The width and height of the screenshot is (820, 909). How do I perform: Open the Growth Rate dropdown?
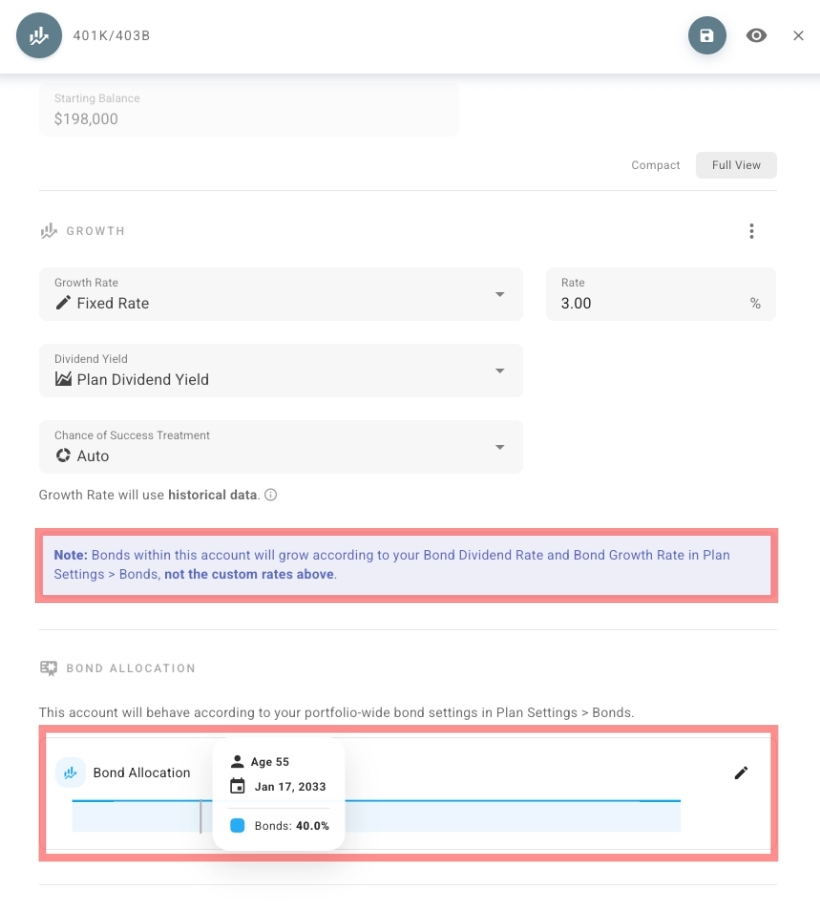(x=280, y=294)
